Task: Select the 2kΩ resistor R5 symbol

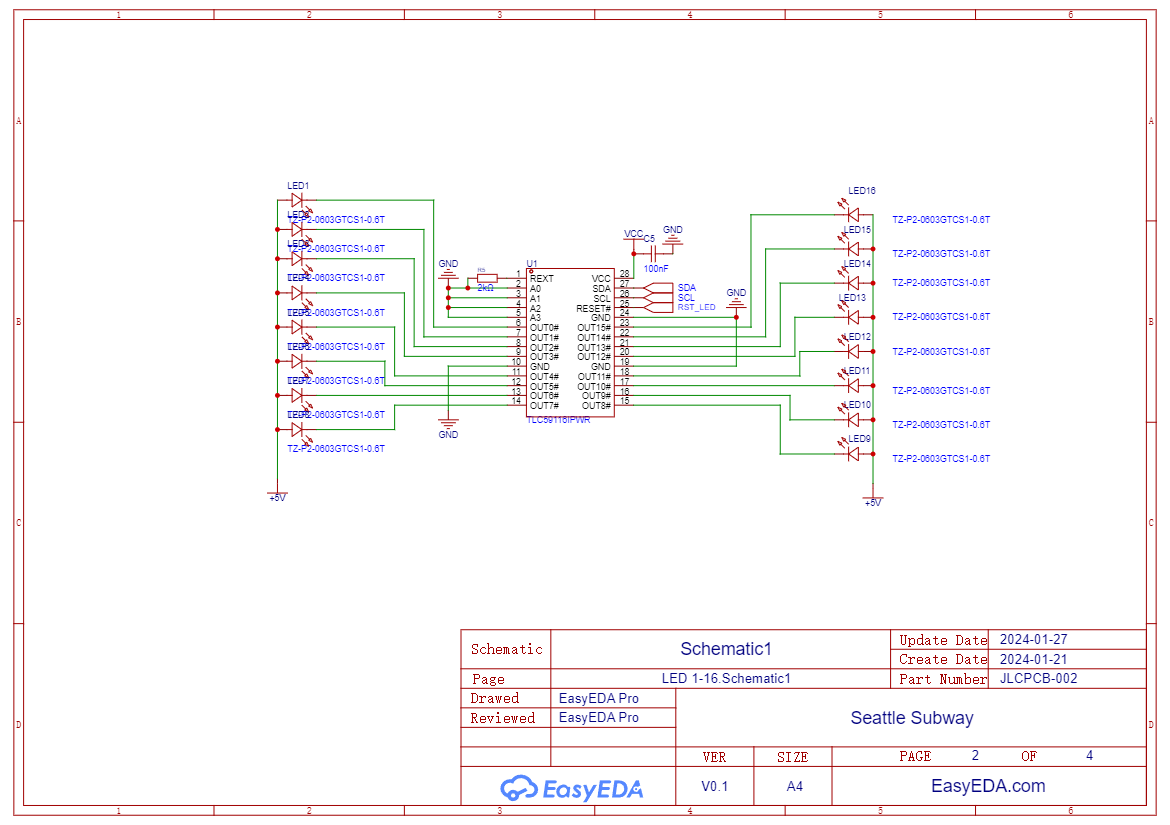Action: coord(487,278)
